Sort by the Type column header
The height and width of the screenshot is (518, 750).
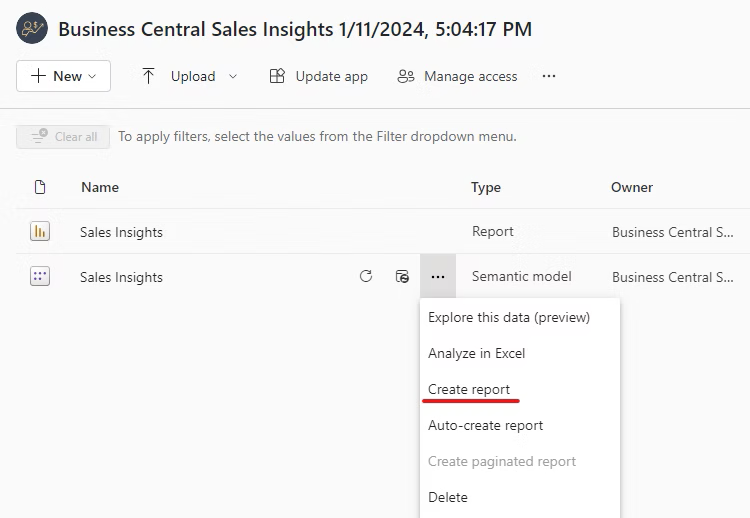click(486, 187)
